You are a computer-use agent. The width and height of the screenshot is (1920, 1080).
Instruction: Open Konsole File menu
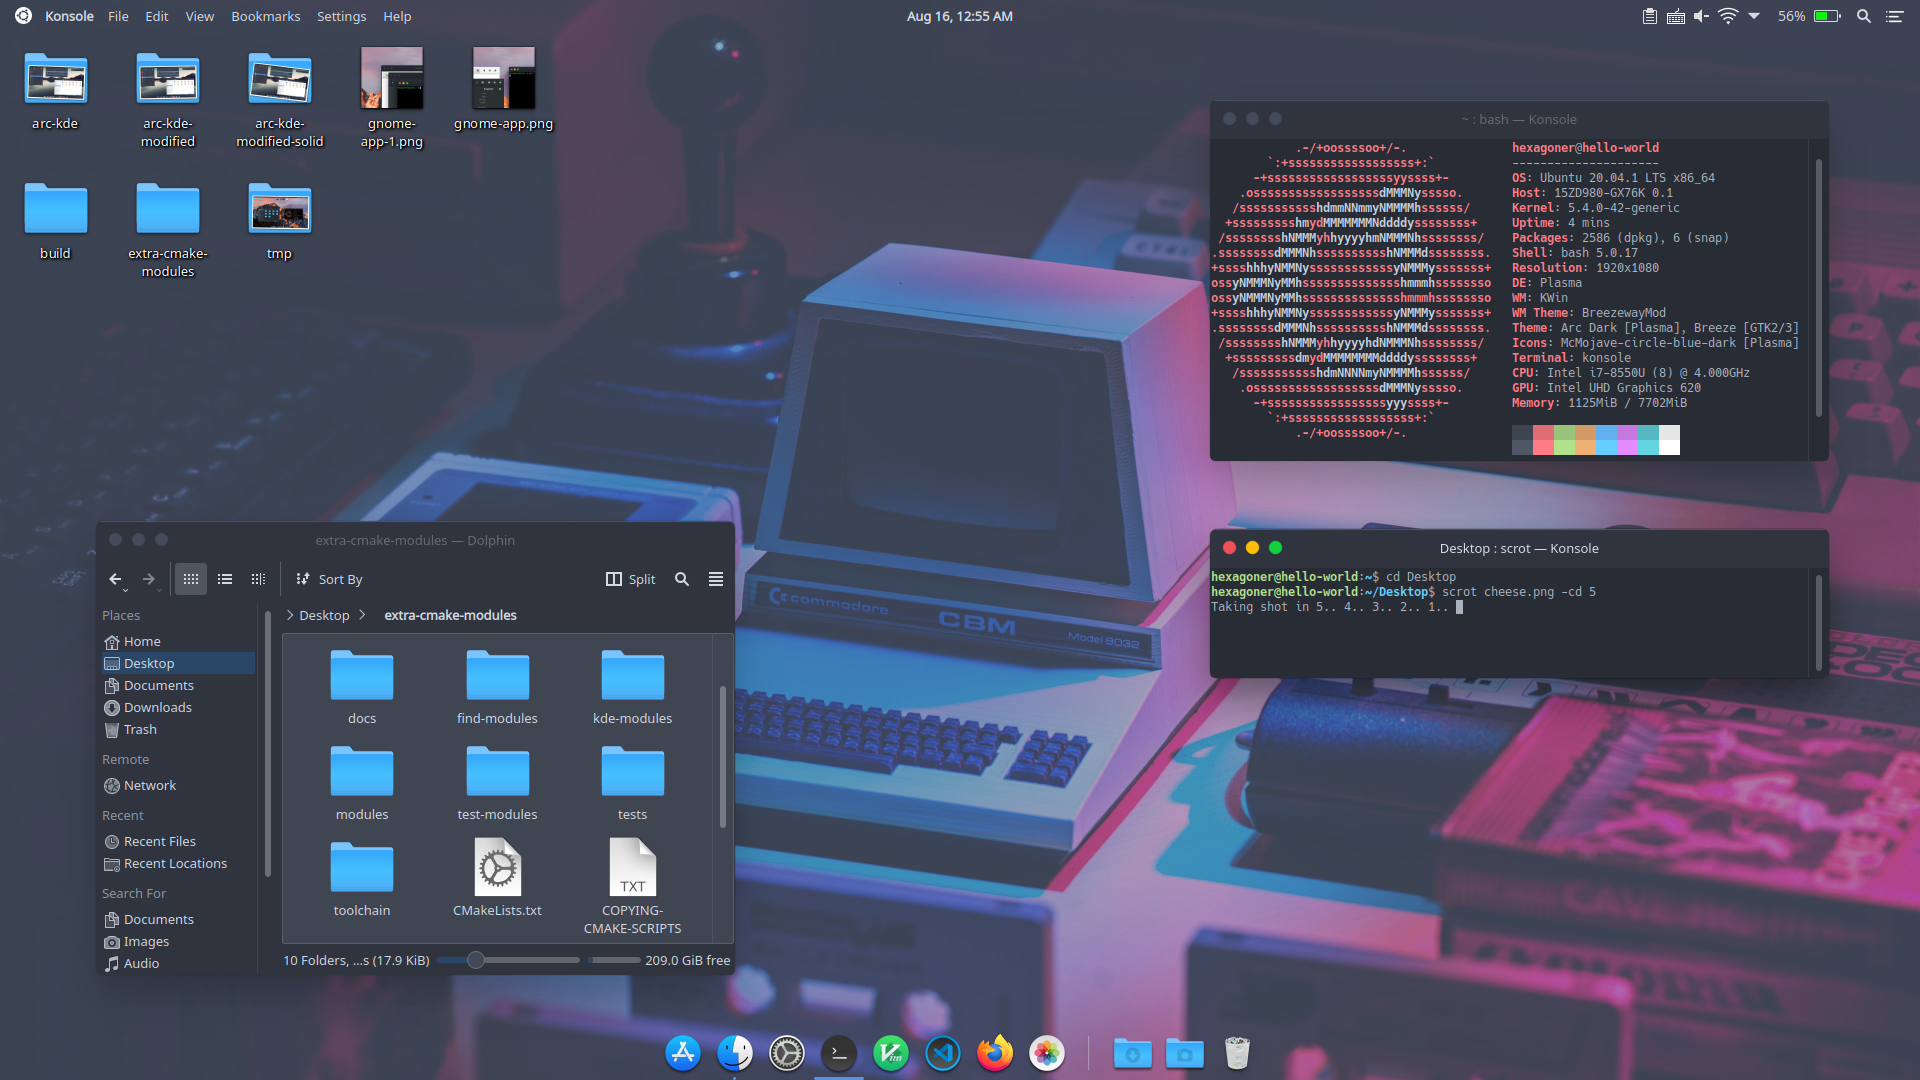(x=118, y=16)
